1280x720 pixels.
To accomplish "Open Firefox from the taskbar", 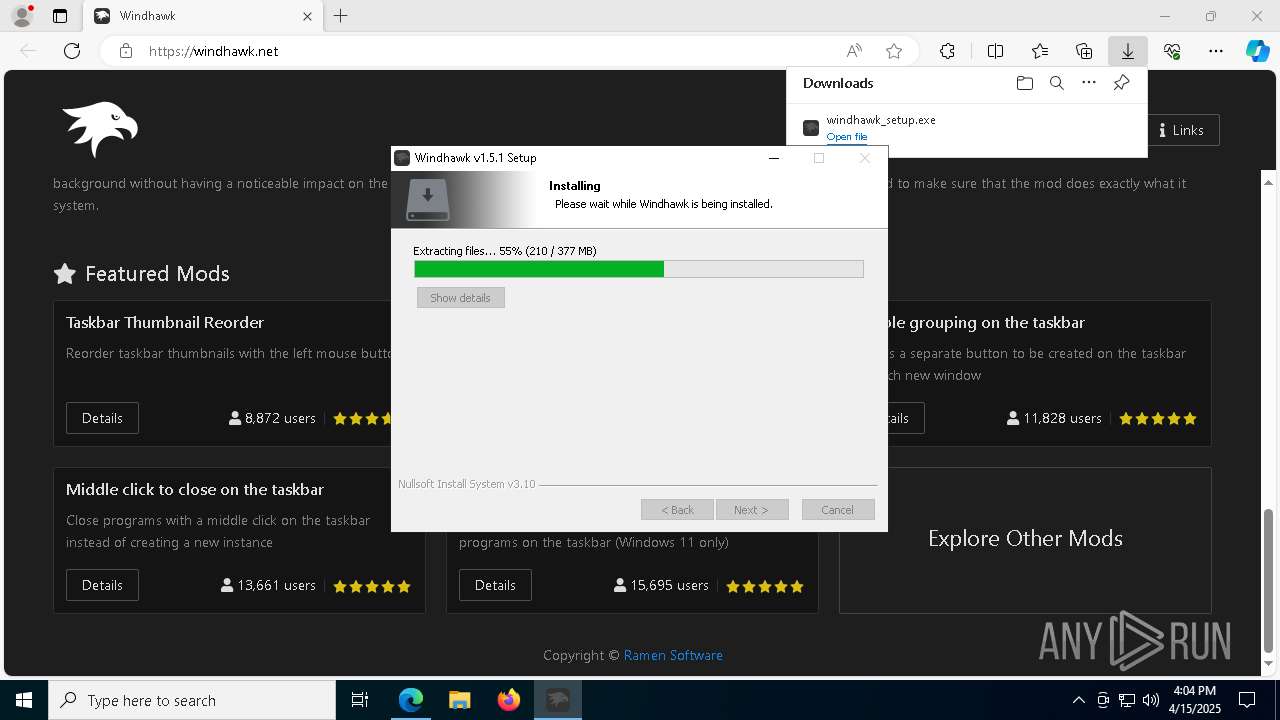I will pos(509,700).
